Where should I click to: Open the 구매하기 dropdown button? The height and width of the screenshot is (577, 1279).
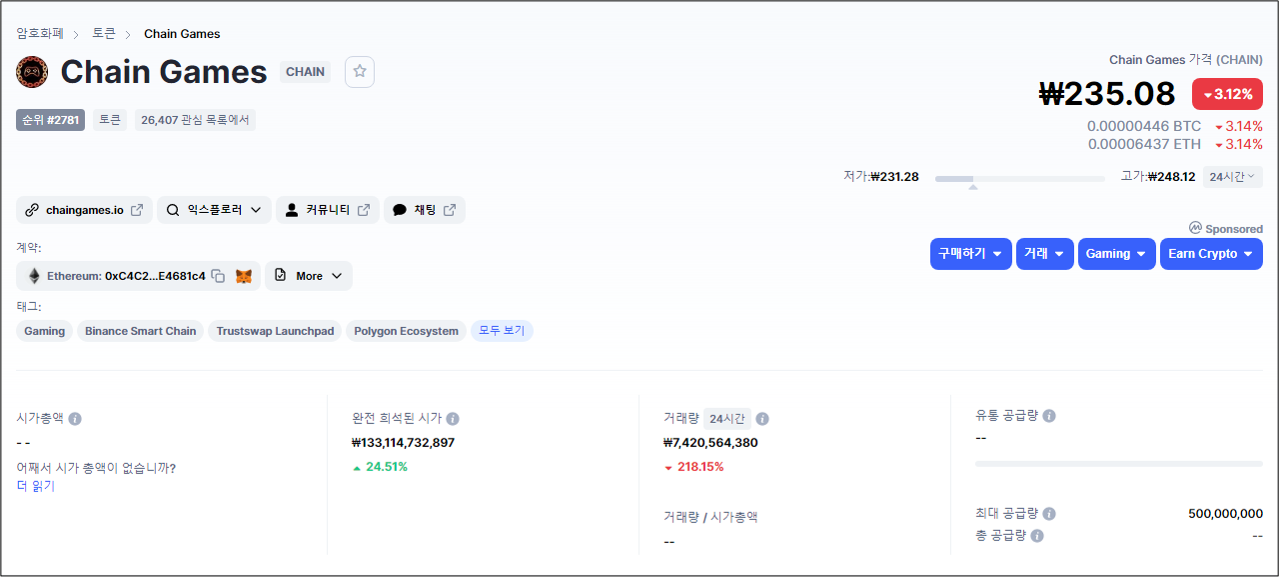(970, 254)
